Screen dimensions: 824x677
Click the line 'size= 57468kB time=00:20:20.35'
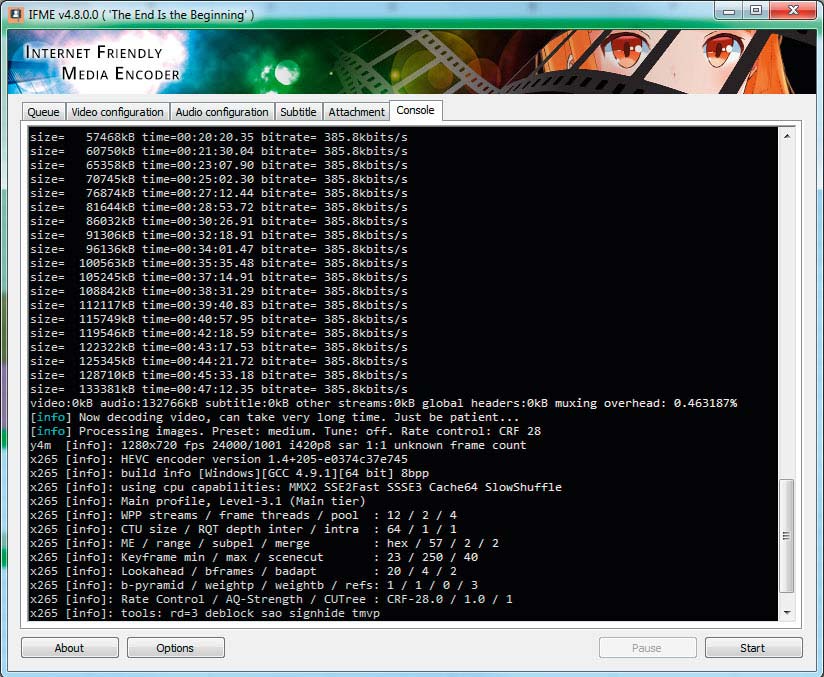pyautogui.click(x=219, y=137)
